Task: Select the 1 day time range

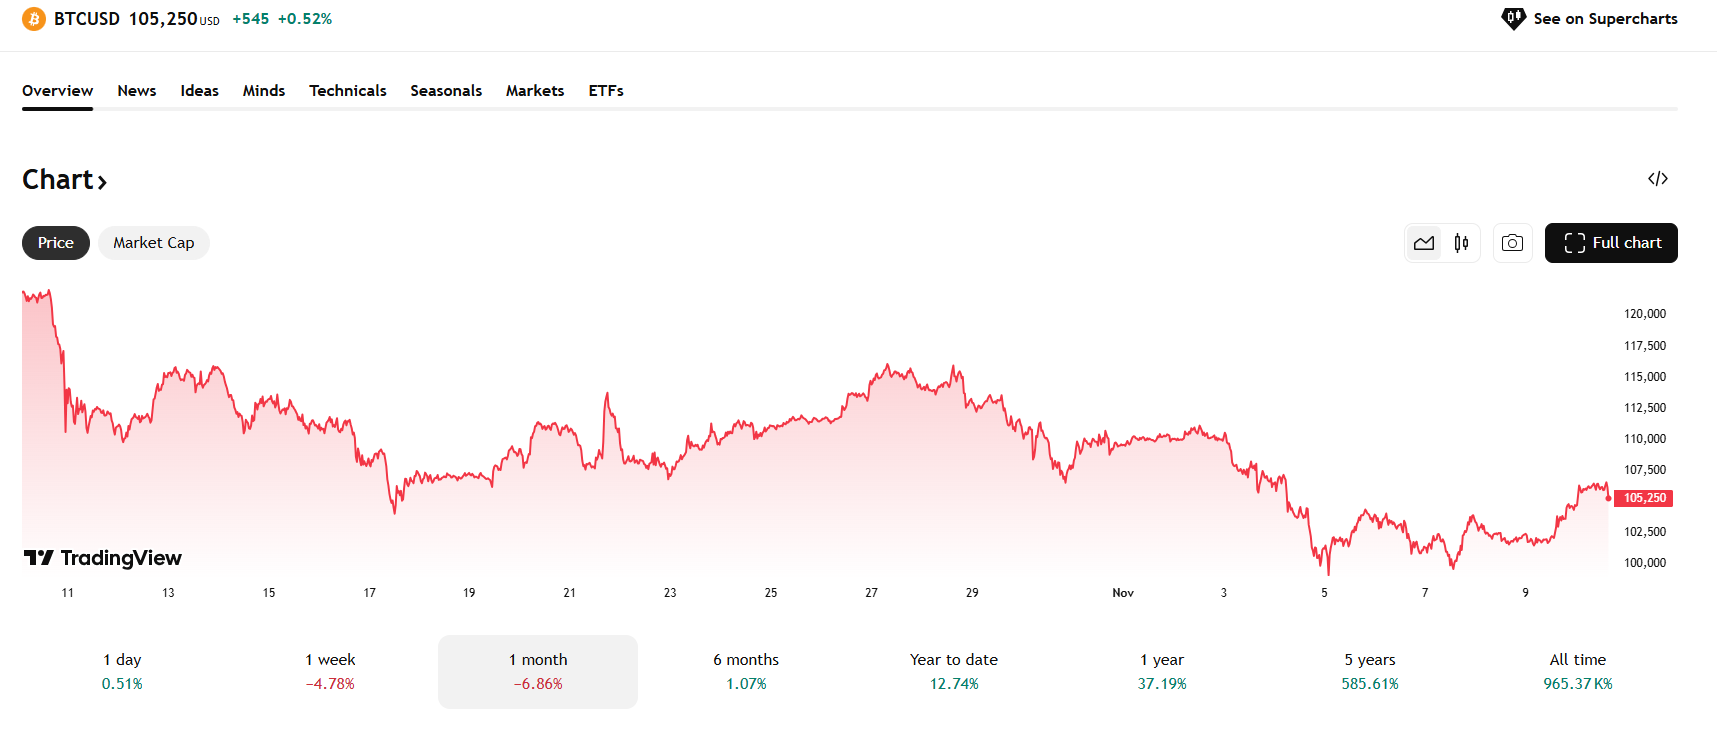Action: click(x=122, y=671)
